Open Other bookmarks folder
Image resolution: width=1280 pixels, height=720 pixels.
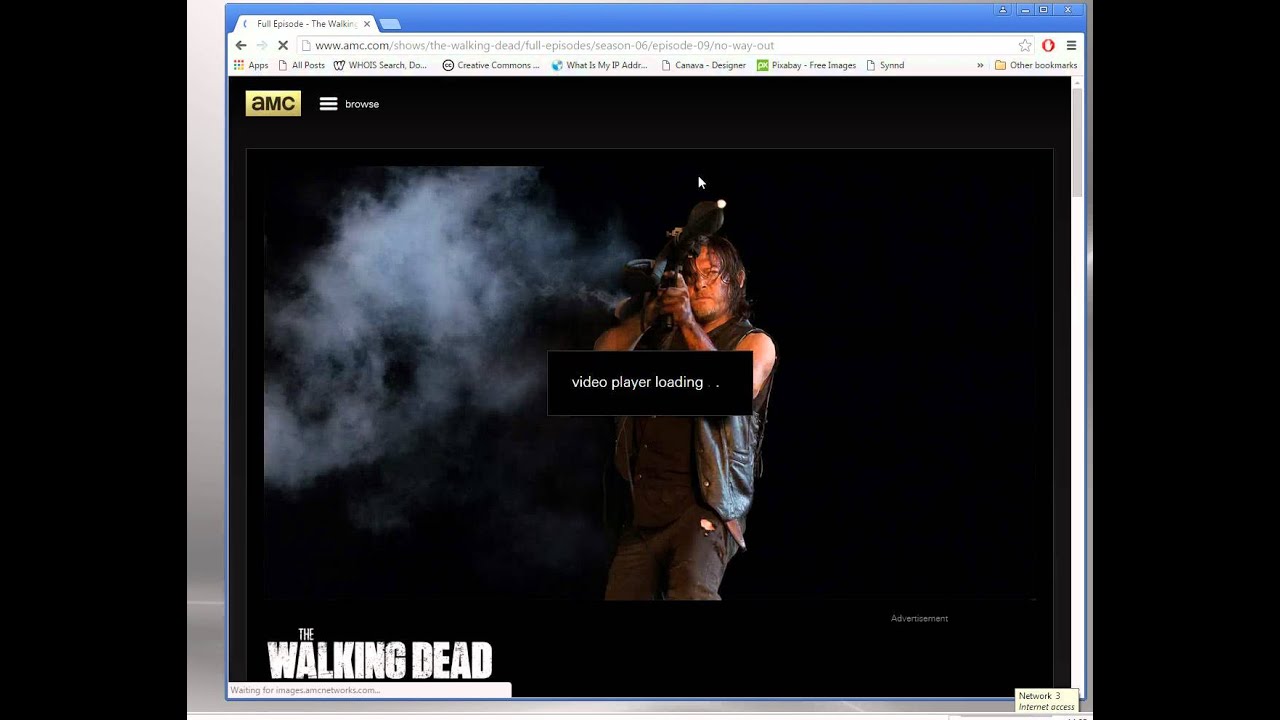1036,65
